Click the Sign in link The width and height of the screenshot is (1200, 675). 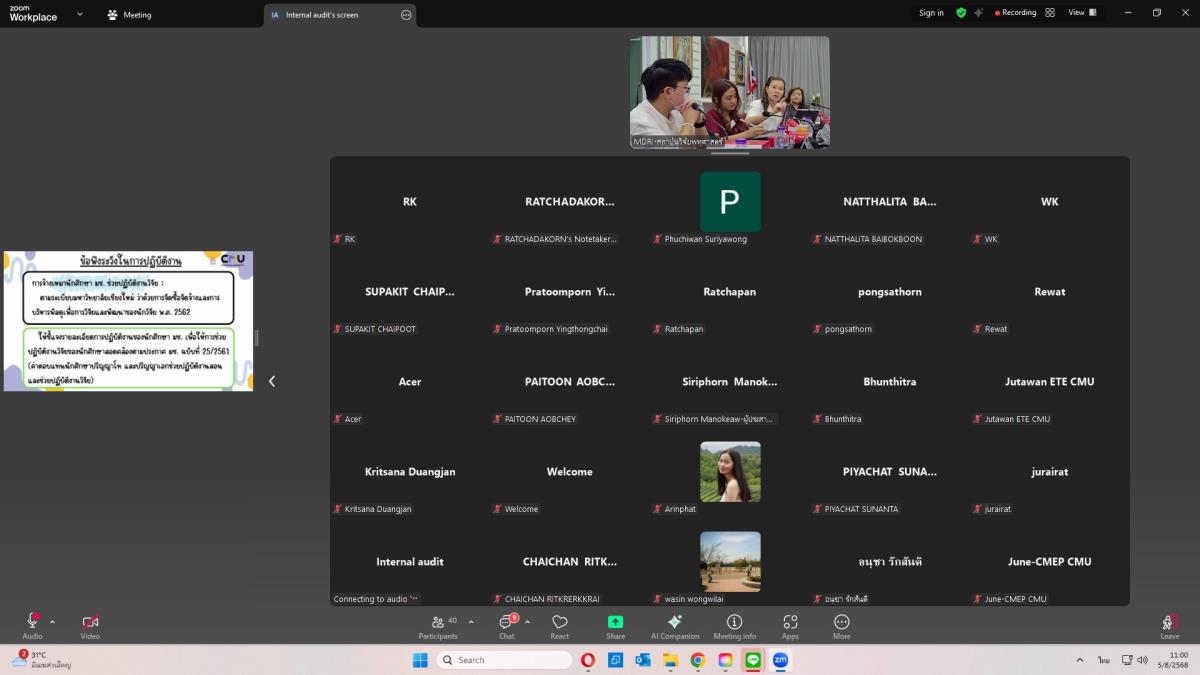click(931, 13)
